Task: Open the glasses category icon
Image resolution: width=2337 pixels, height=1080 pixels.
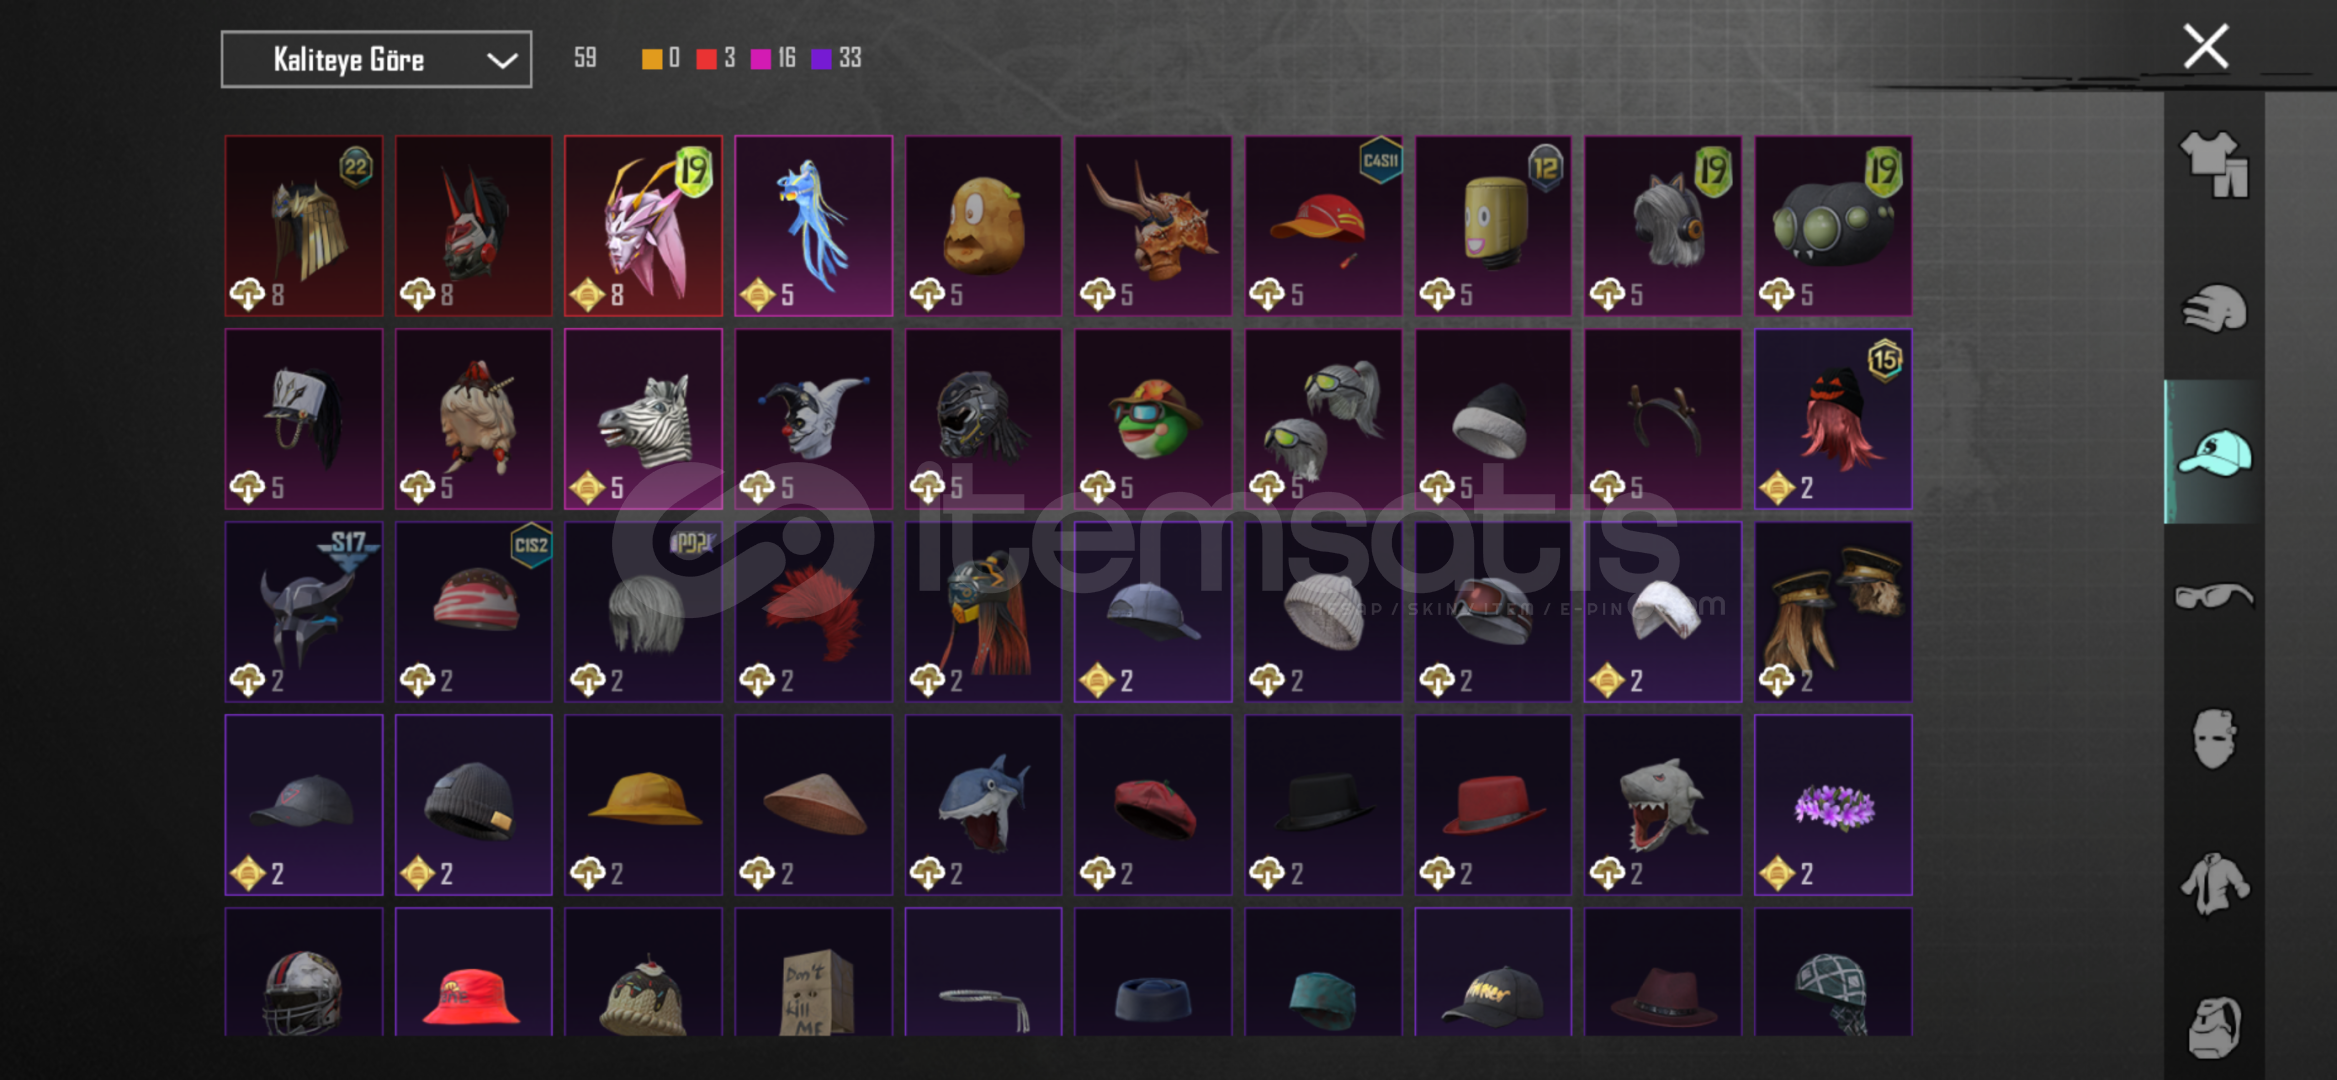Action: point(2214,596)
